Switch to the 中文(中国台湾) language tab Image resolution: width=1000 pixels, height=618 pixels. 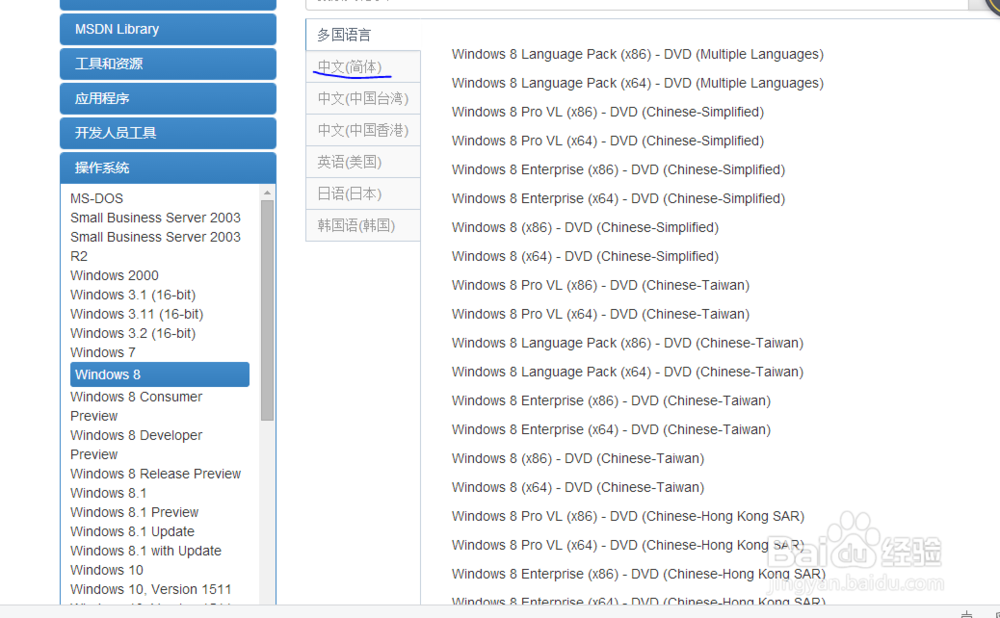click(x=363, y=98)
